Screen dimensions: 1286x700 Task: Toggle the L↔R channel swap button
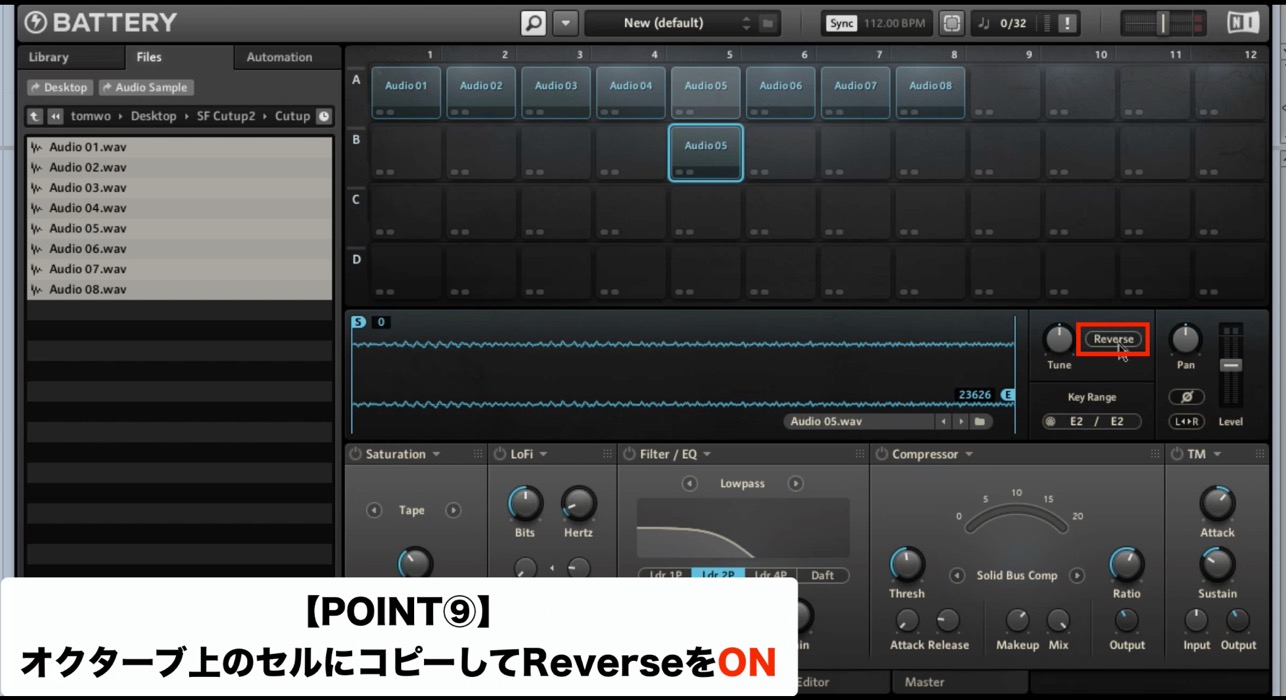click(x=1186, y=422)
